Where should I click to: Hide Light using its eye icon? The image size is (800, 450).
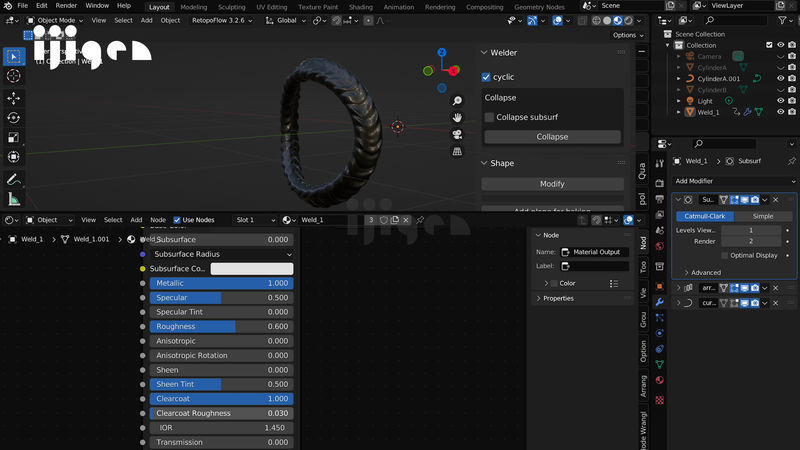click(780, 101)
